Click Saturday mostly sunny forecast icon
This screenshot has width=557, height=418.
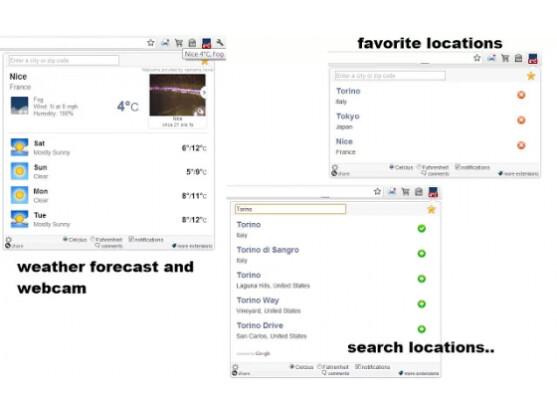tap(20, 147)
